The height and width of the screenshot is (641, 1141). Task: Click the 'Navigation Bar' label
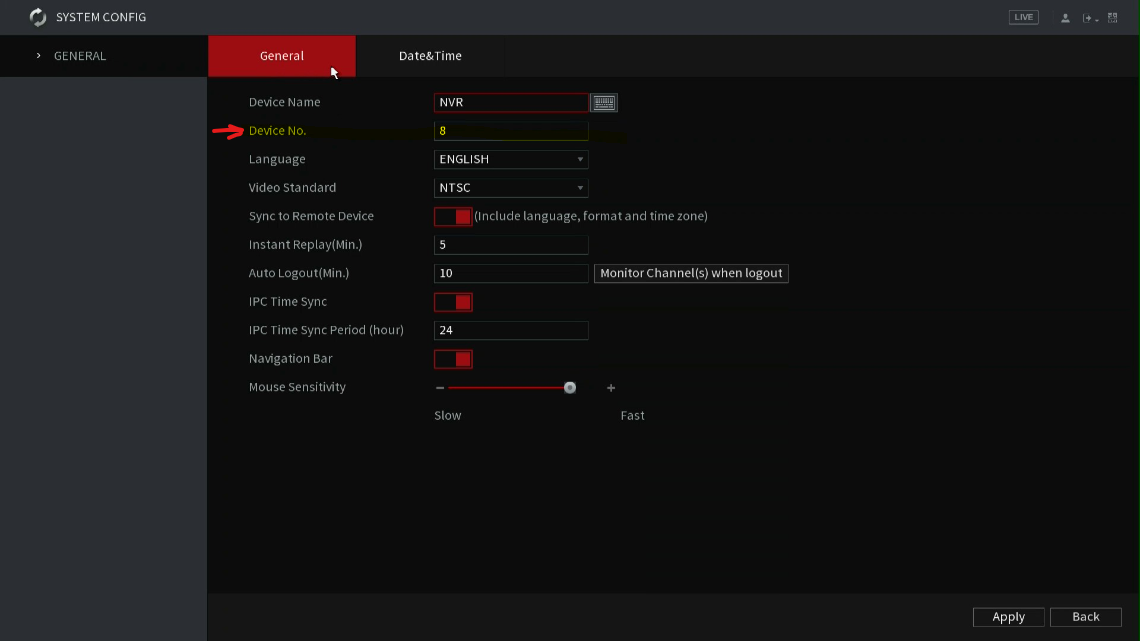coord(290,359)
